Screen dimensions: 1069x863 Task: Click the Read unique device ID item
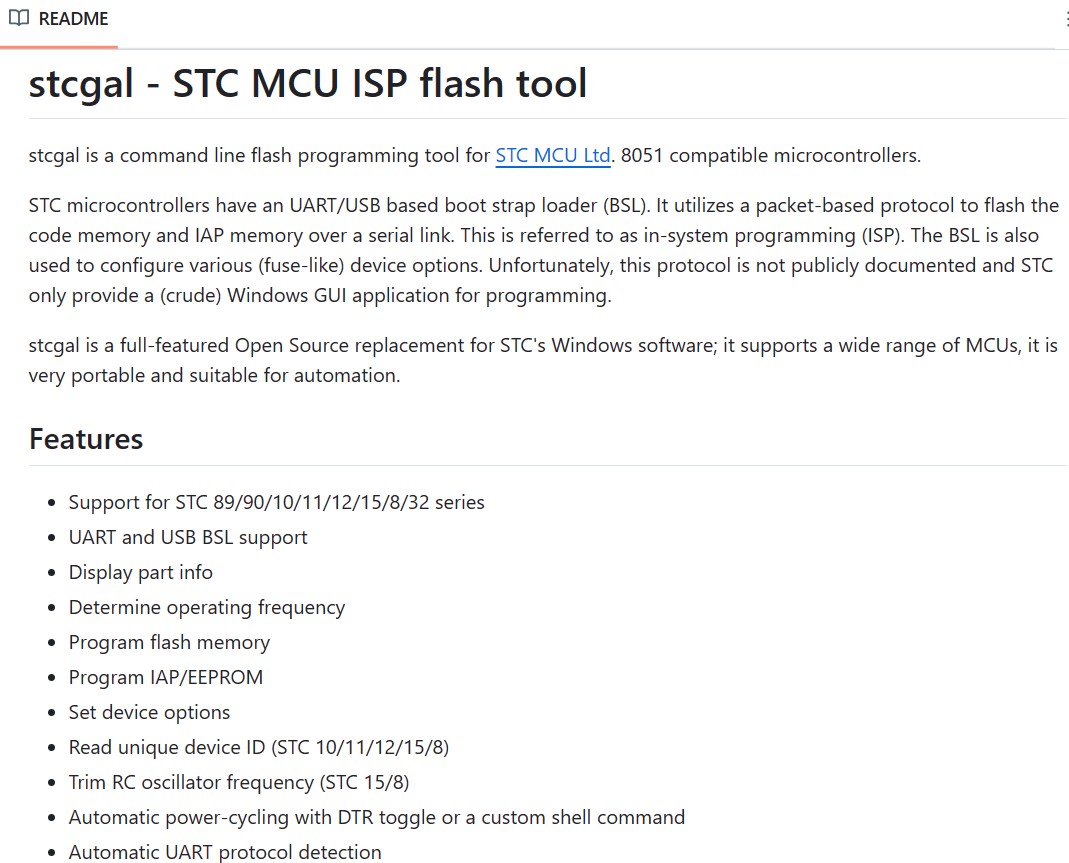pyautogui.click(x=258, y=747)
